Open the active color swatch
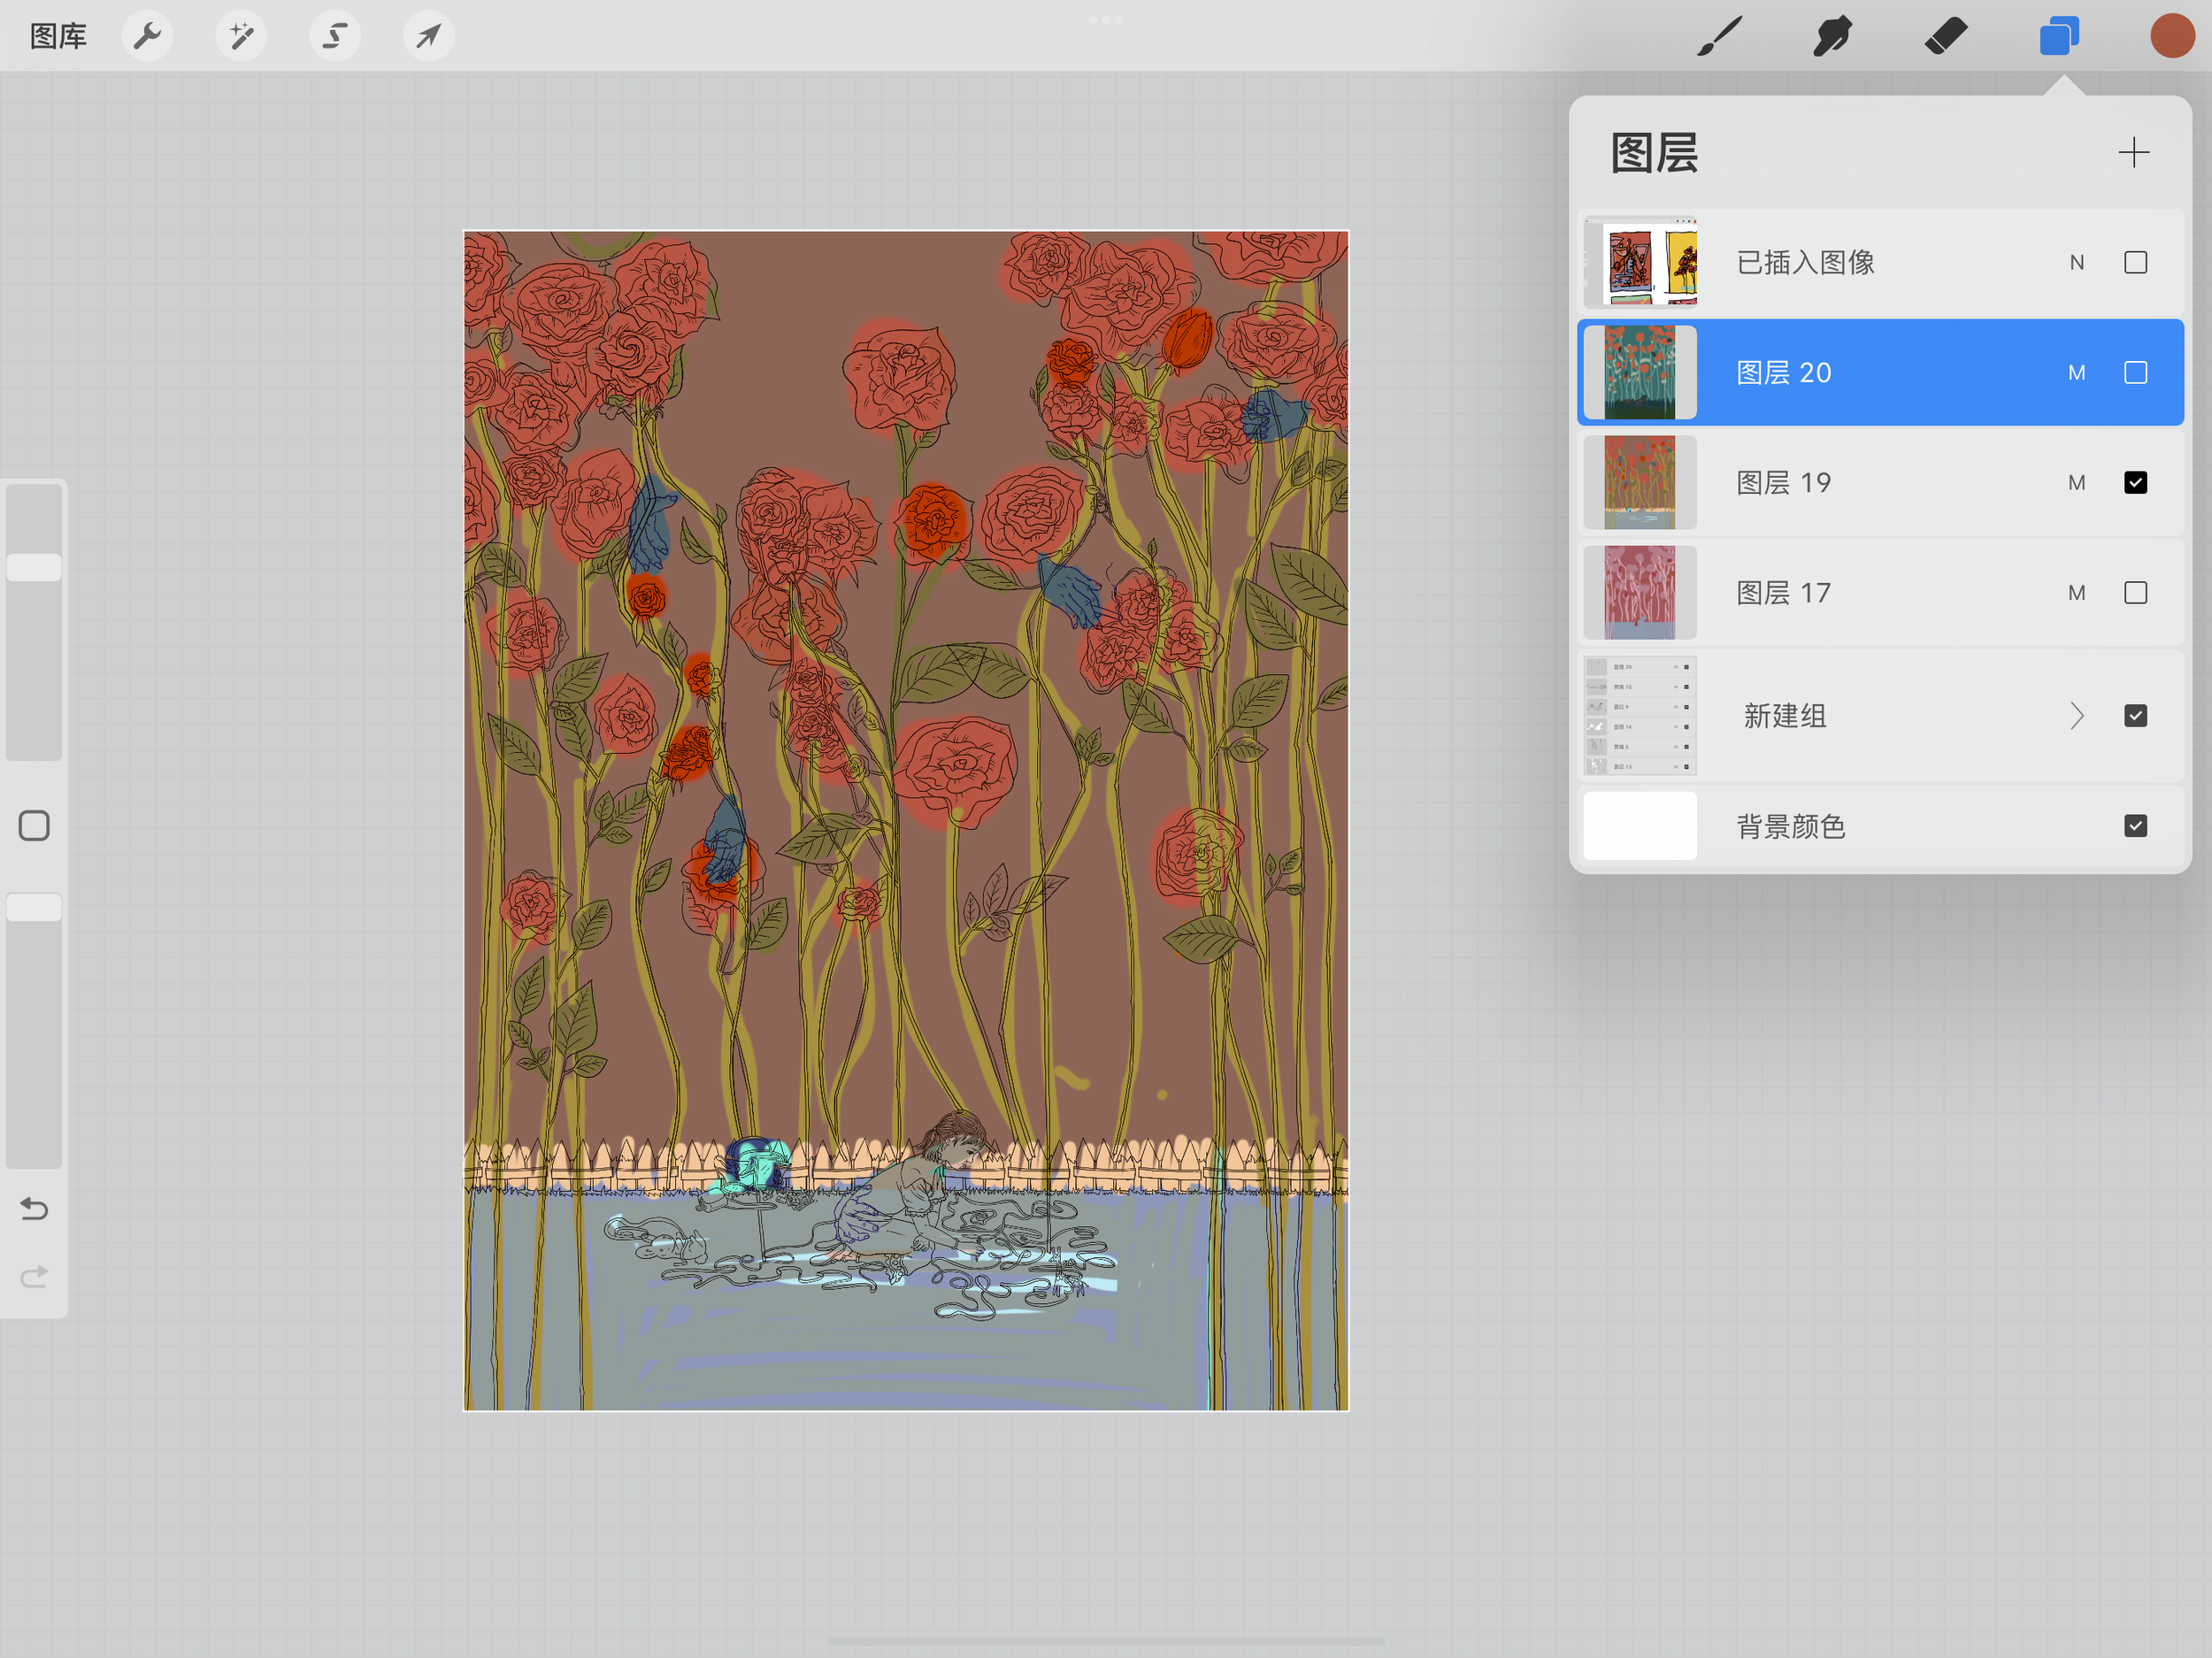This screenshot has height=1658, width=2212. [x=2171, y=36]
